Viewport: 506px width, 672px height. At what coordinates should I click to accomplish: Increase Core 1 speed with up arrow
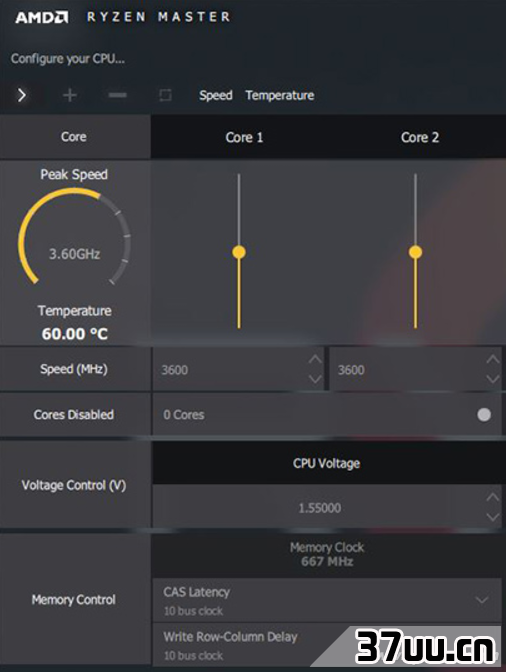click(x=315, y=359)
